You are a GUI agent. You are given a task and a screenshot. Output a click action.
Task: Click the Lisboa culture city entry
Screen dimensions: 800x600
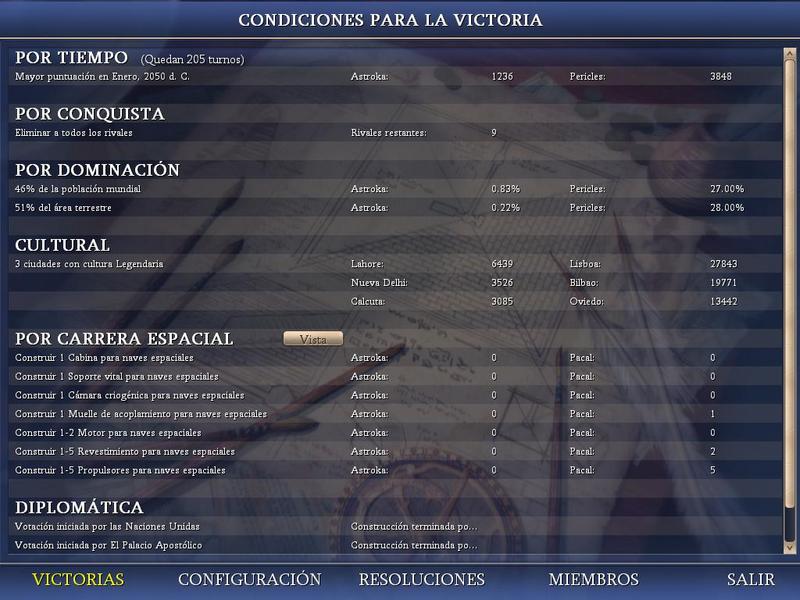point(584,264)
